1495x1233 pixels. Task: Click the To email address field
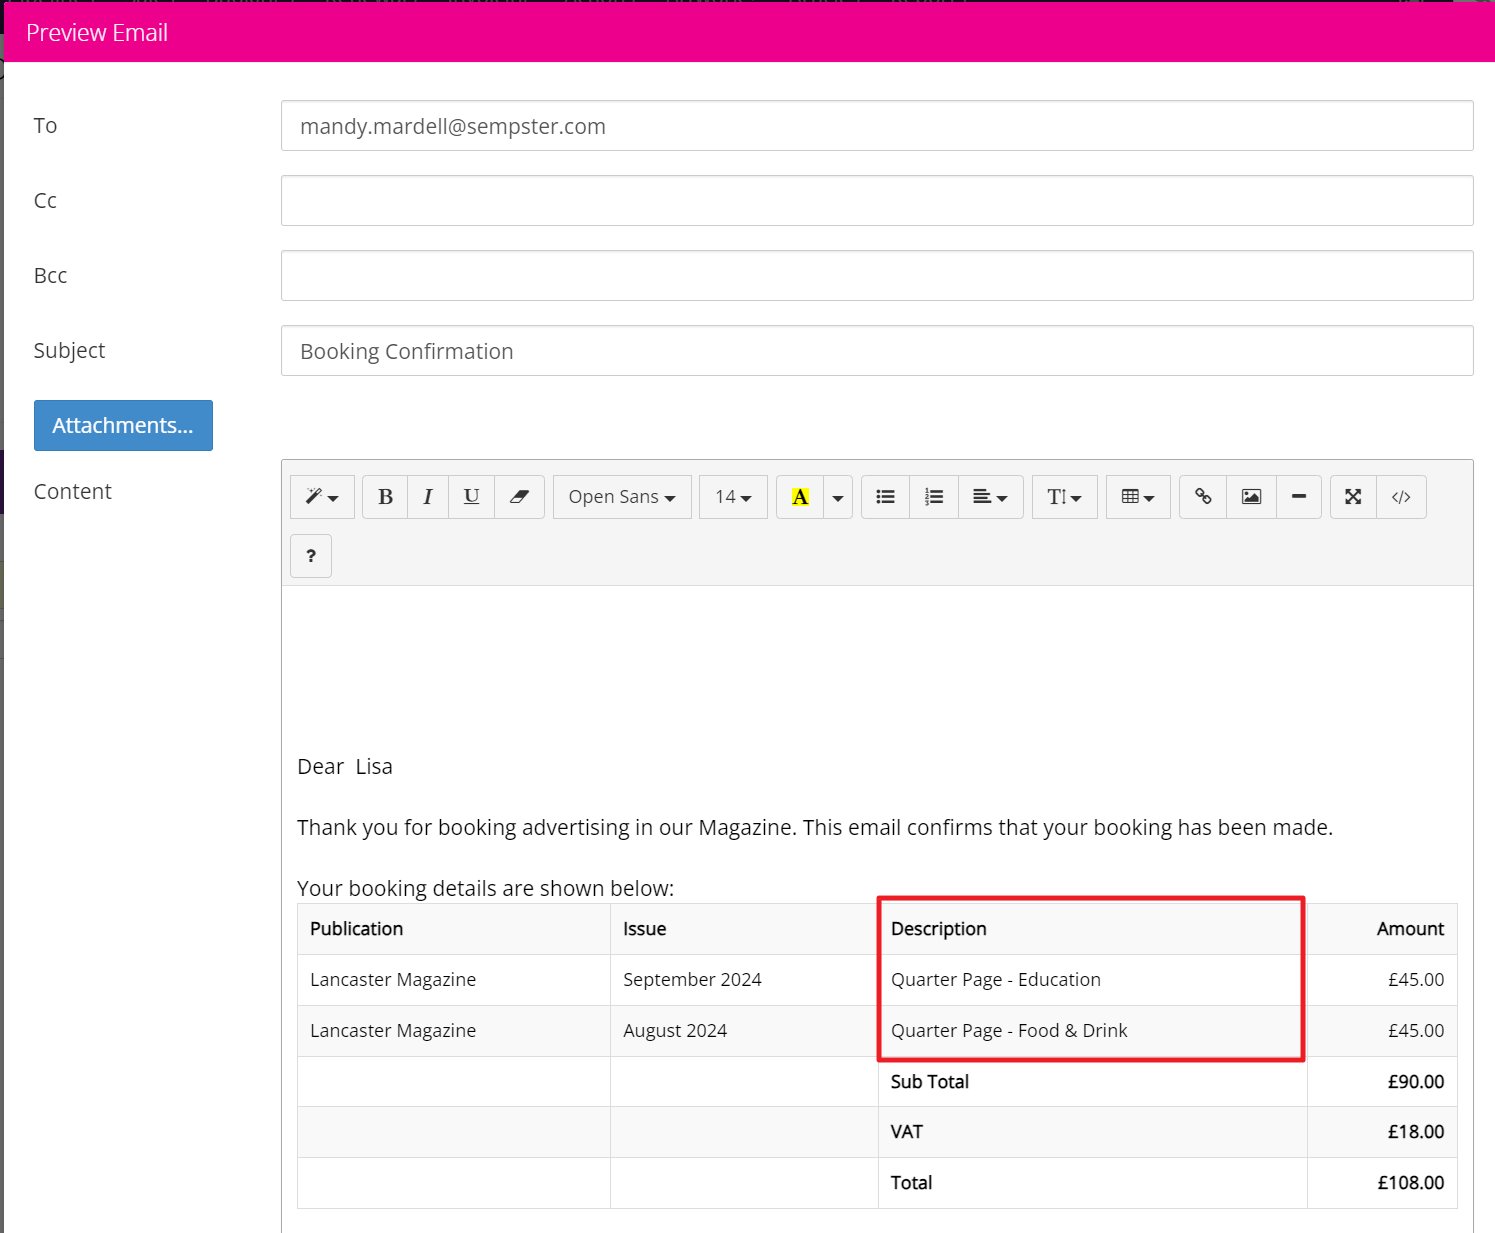(x=877, y=126)
